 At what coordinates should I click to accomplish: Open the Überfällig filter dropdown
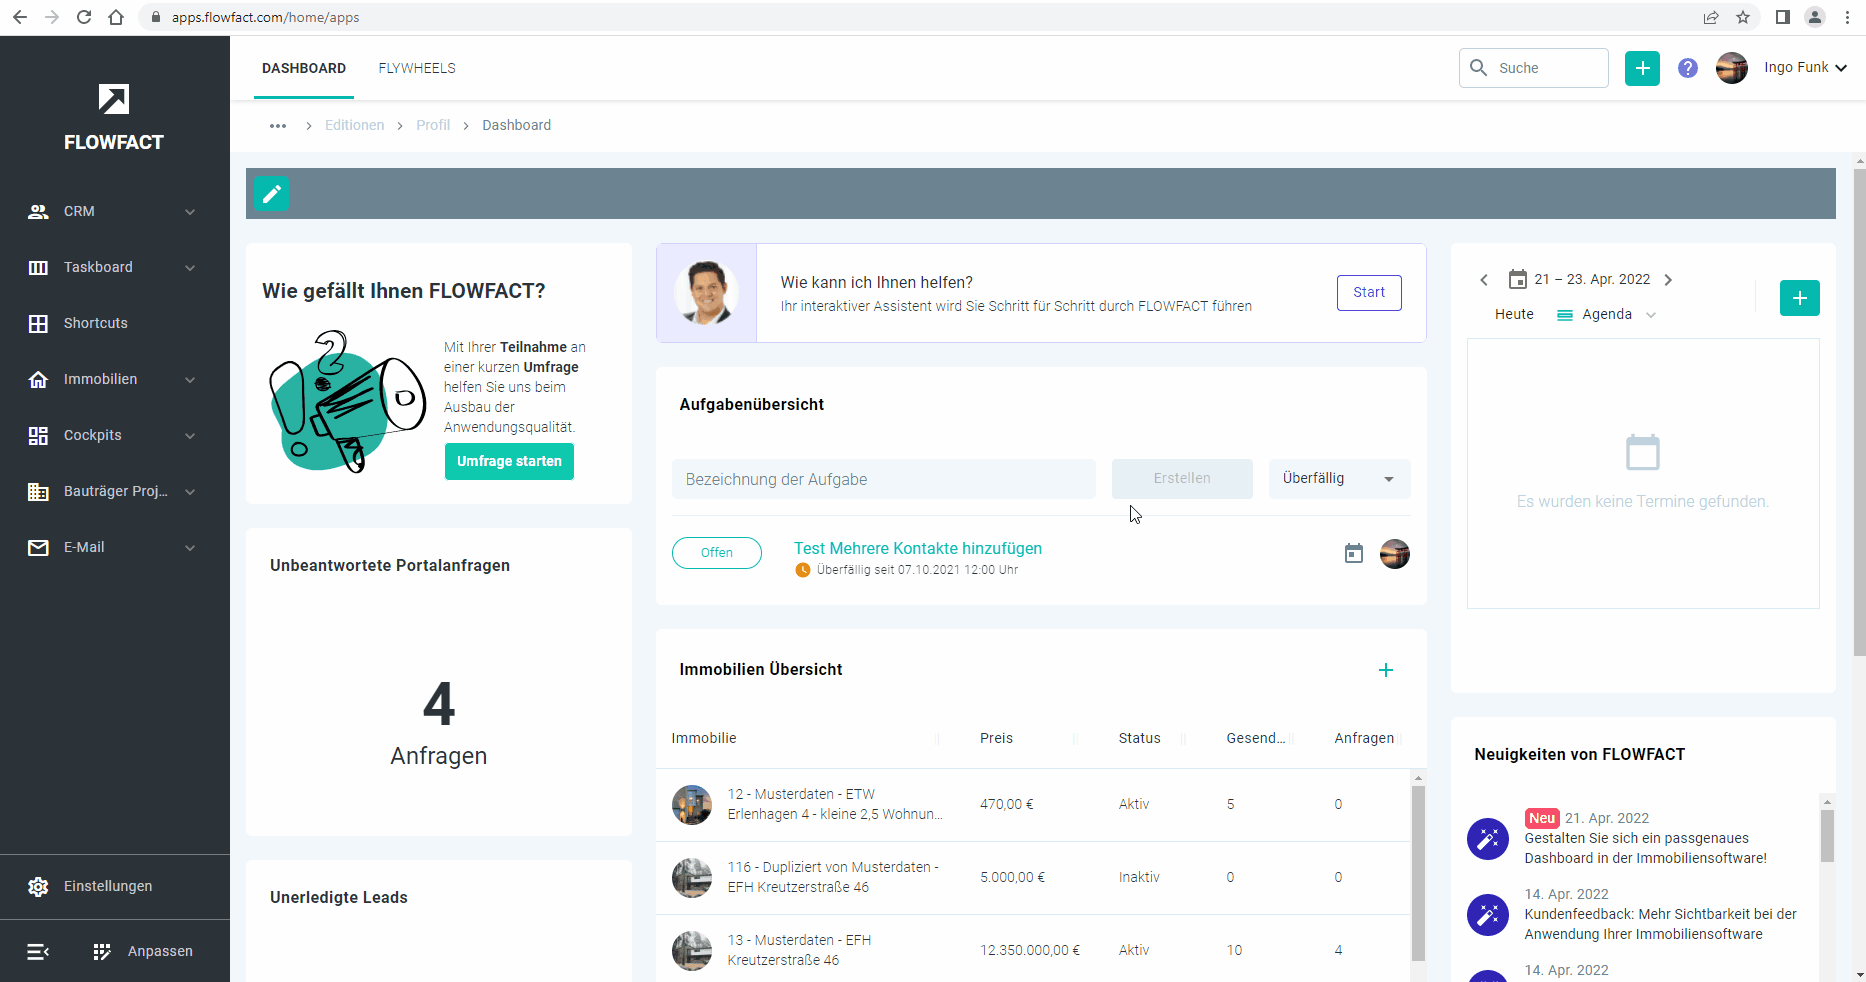1340,479
